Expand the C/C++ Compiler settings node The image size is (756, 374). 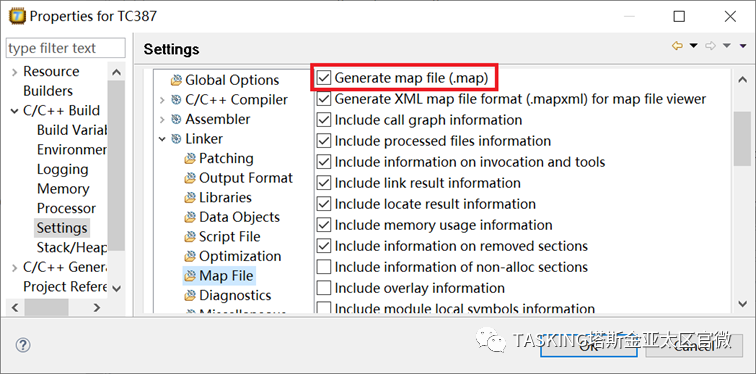click(162, 100)
